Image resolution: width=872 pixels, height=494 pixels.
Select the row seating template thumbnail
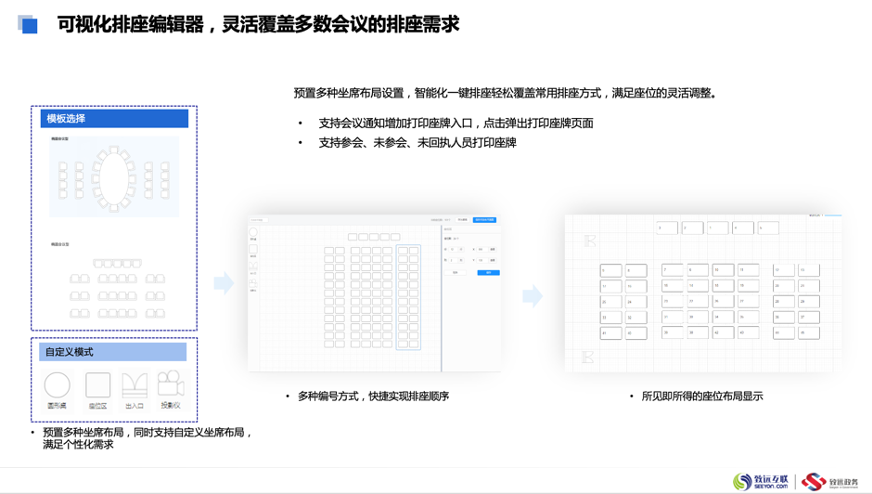tap(114, 285)
